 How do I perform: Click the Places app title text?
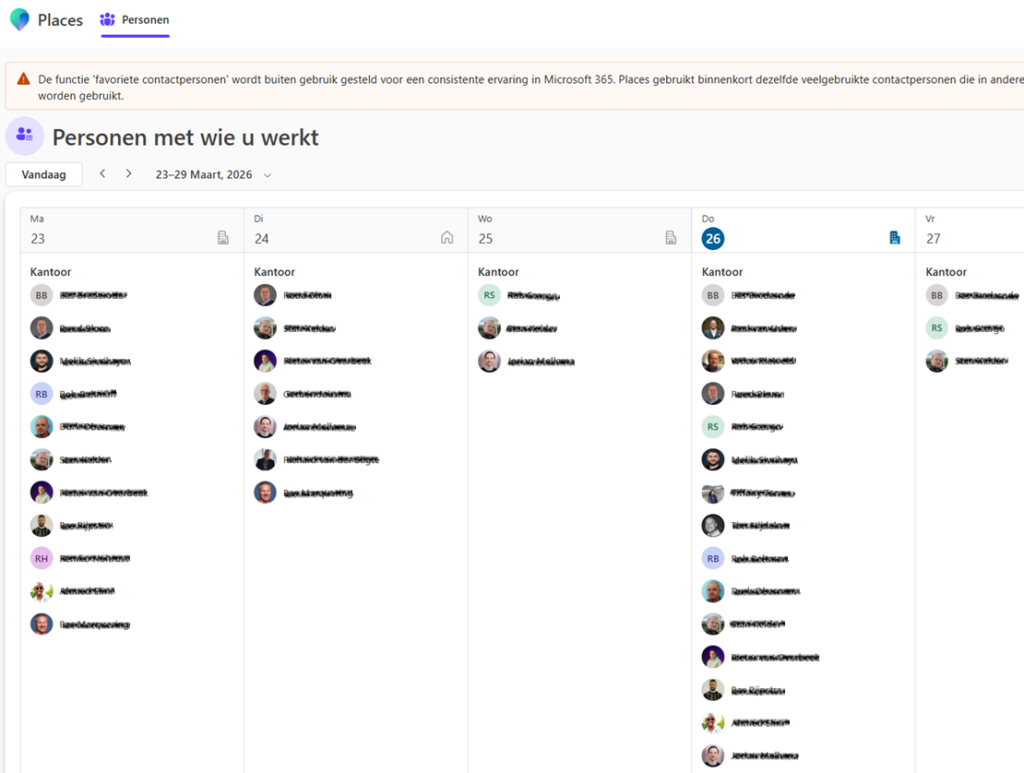[x=60, y=20]
